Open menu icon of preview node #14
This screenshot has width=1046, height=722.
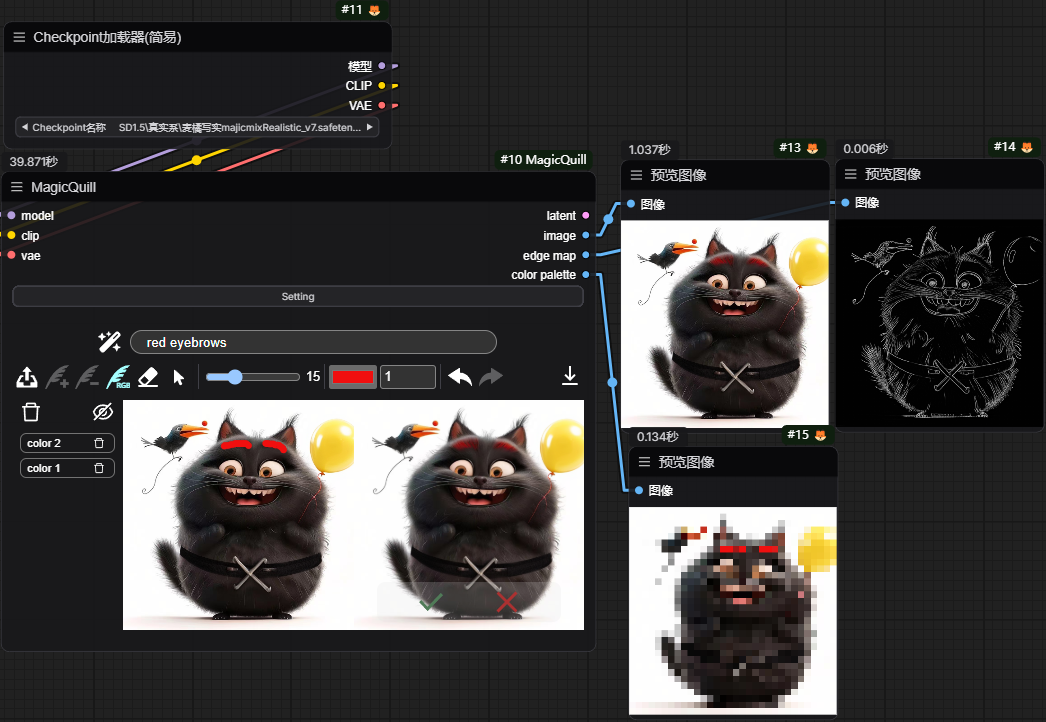(851, 174)
